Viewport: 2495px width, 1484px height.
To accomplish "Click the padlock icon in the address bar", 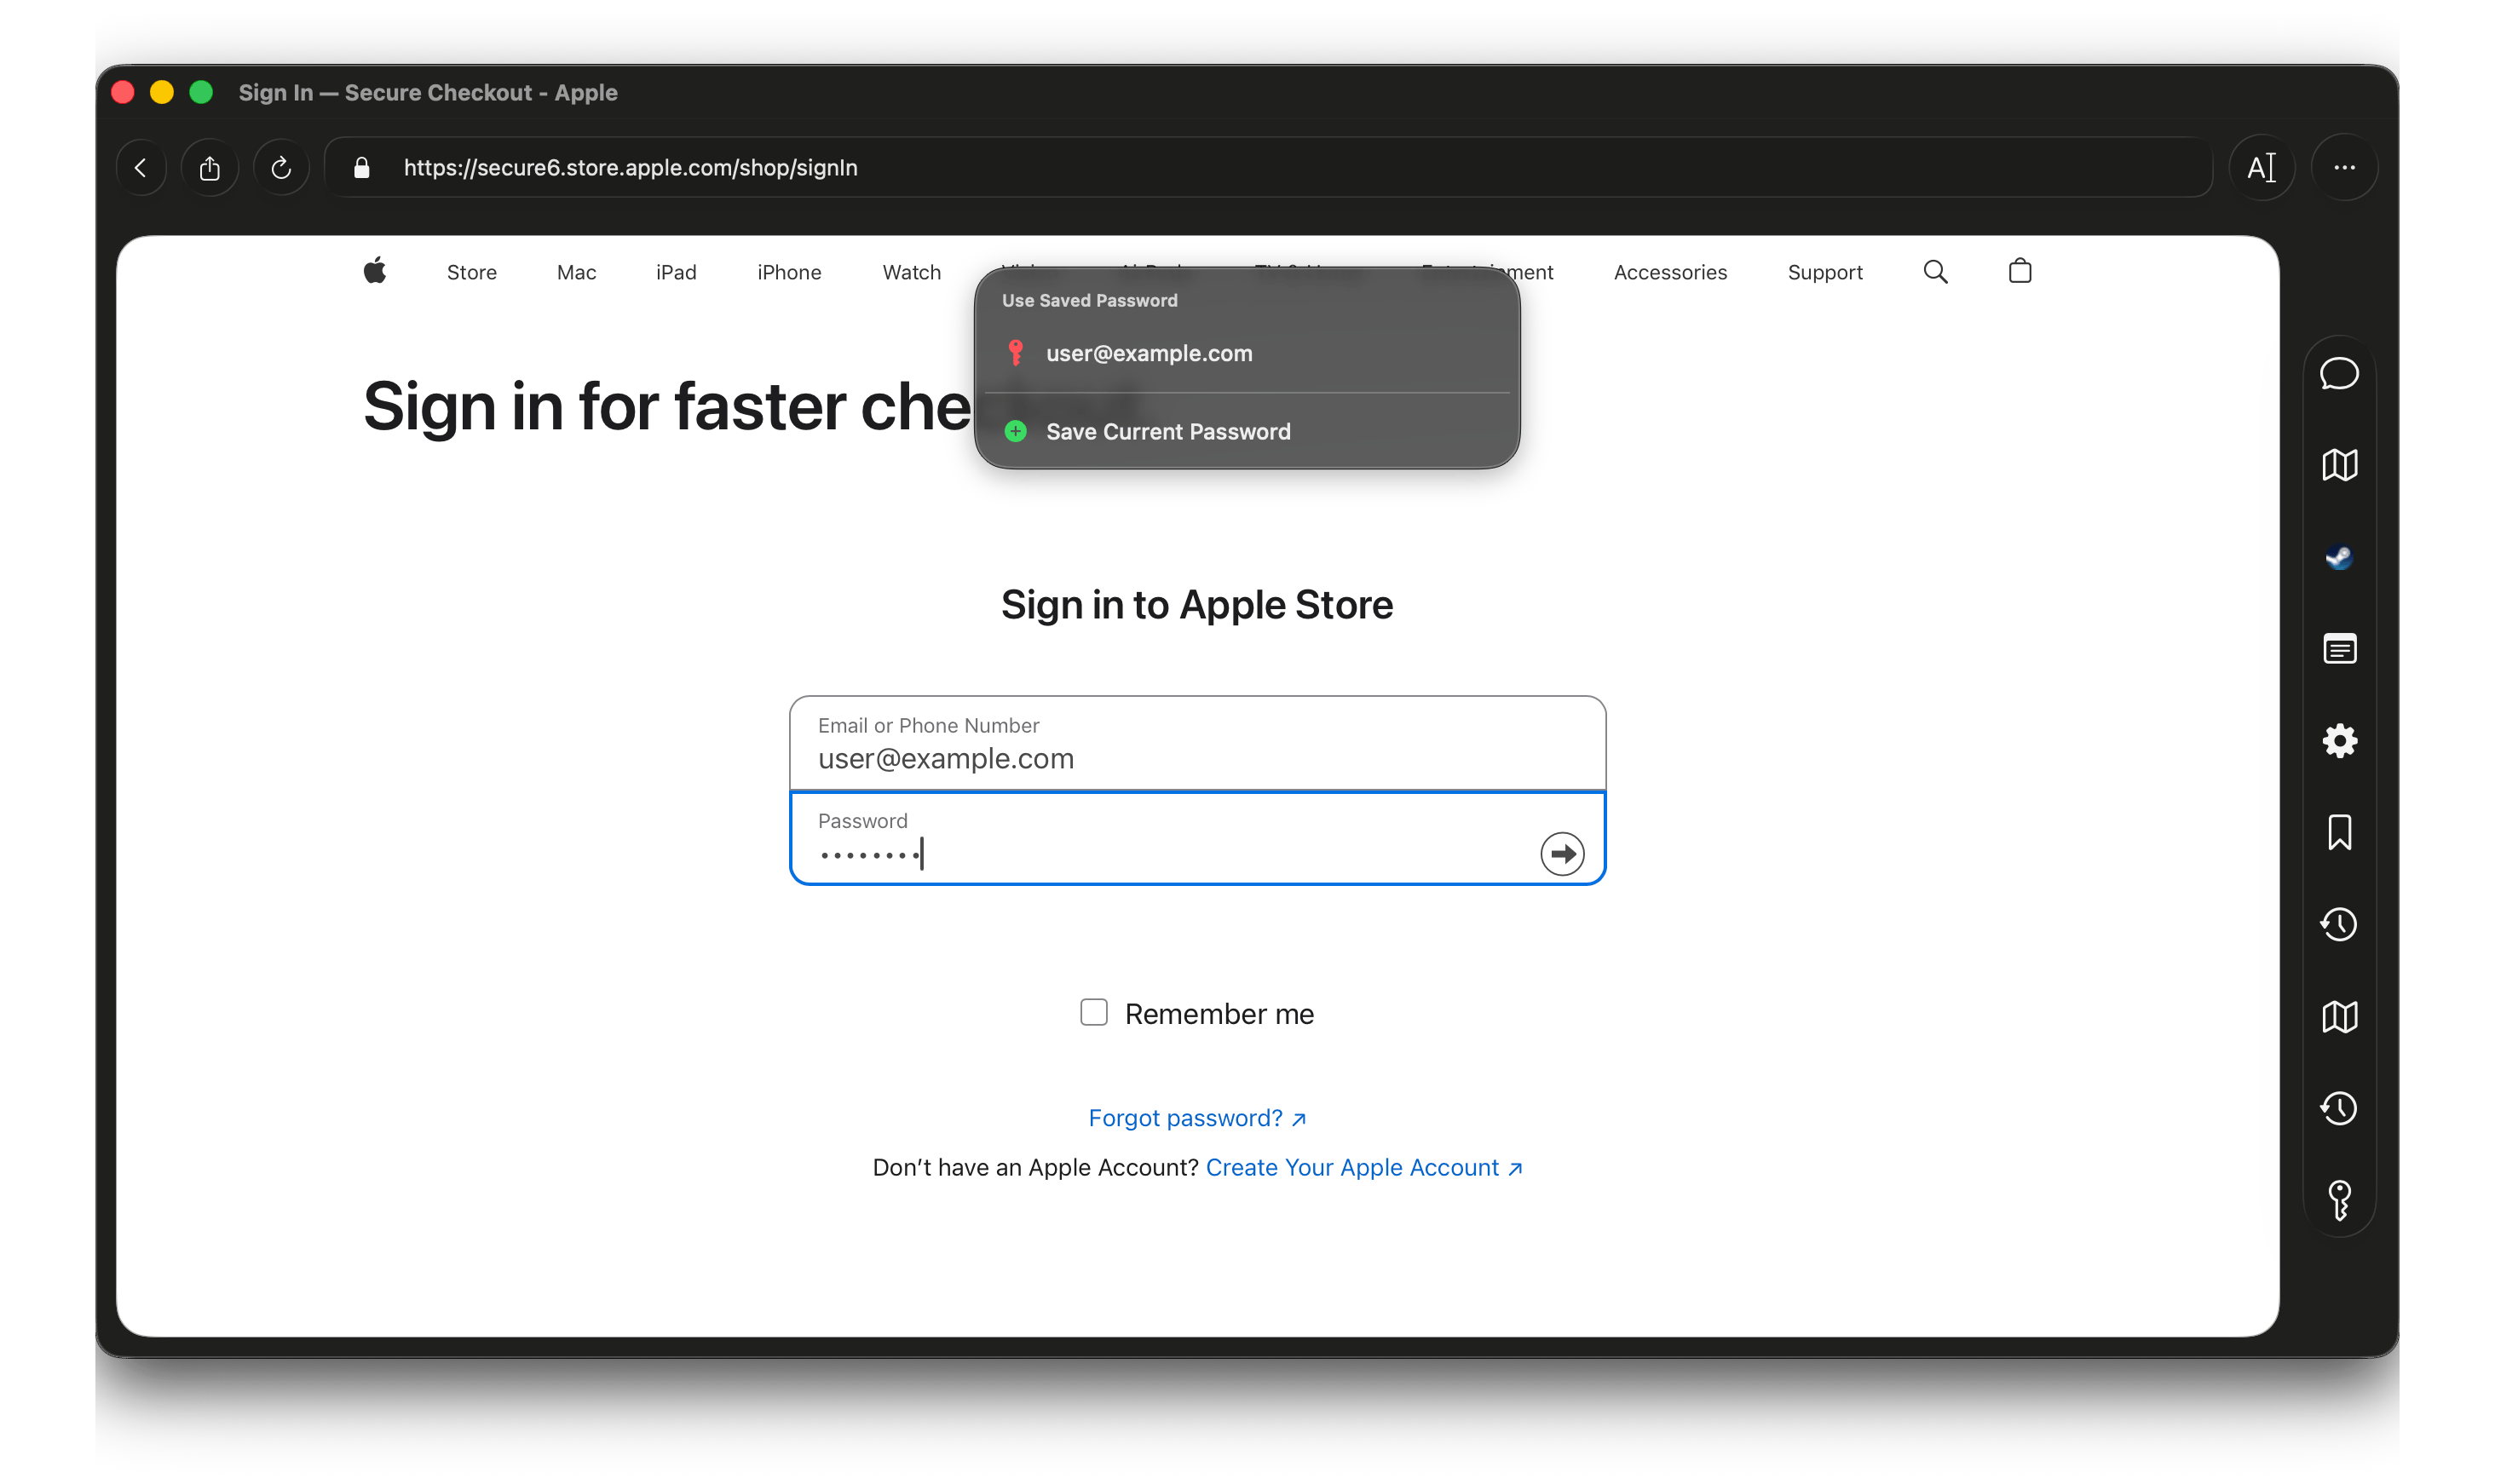I will point(362,168).
